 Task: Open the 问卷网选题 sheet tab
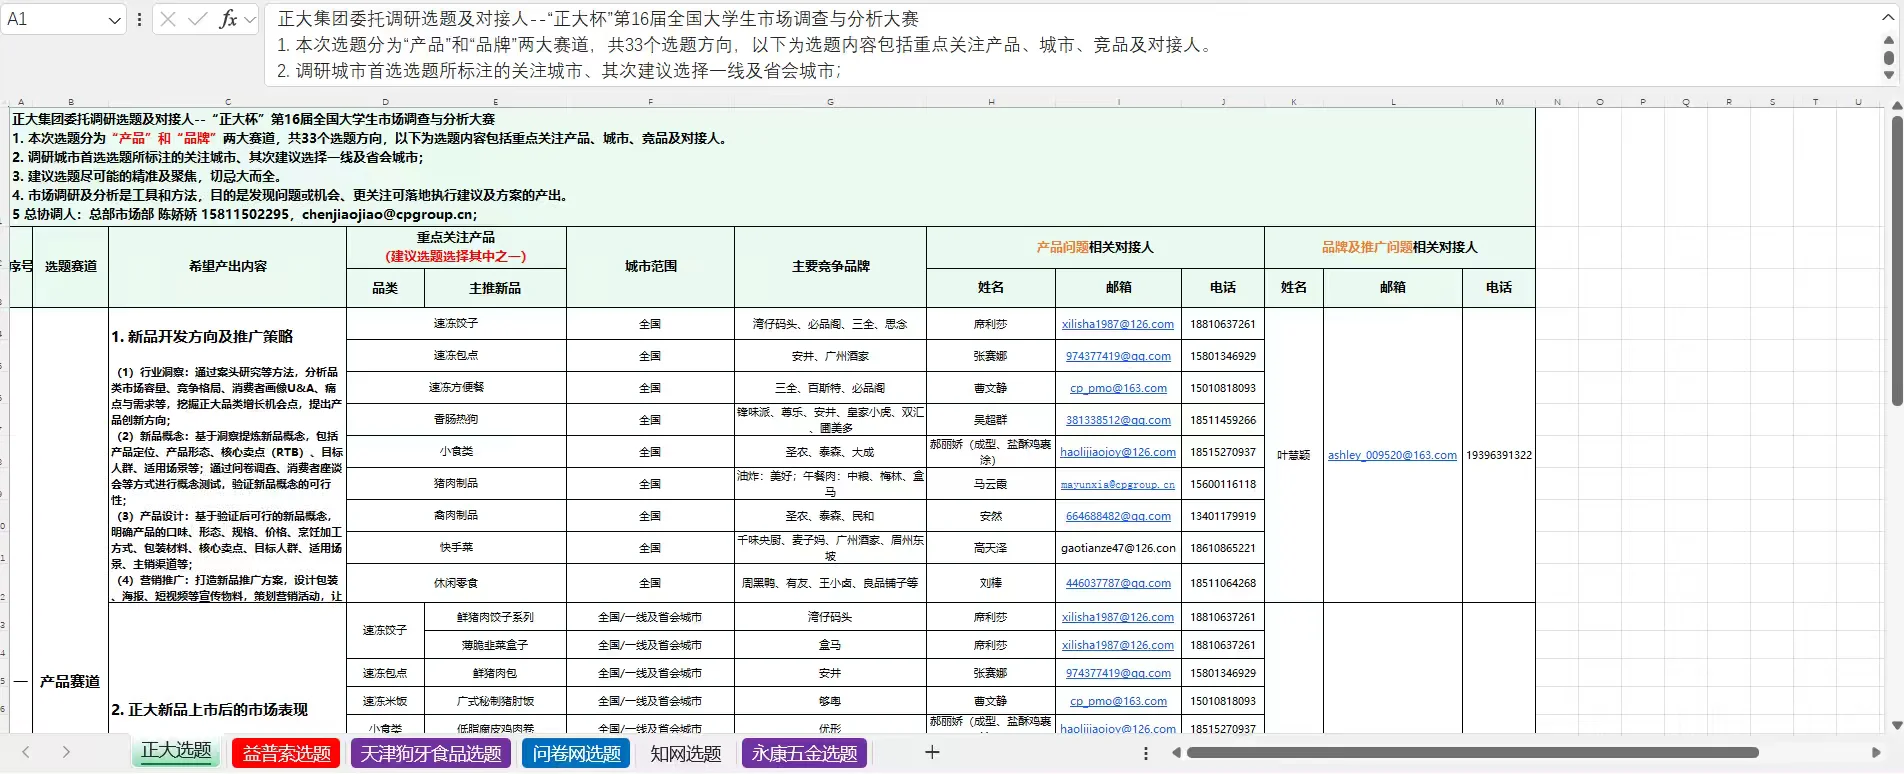577,753
